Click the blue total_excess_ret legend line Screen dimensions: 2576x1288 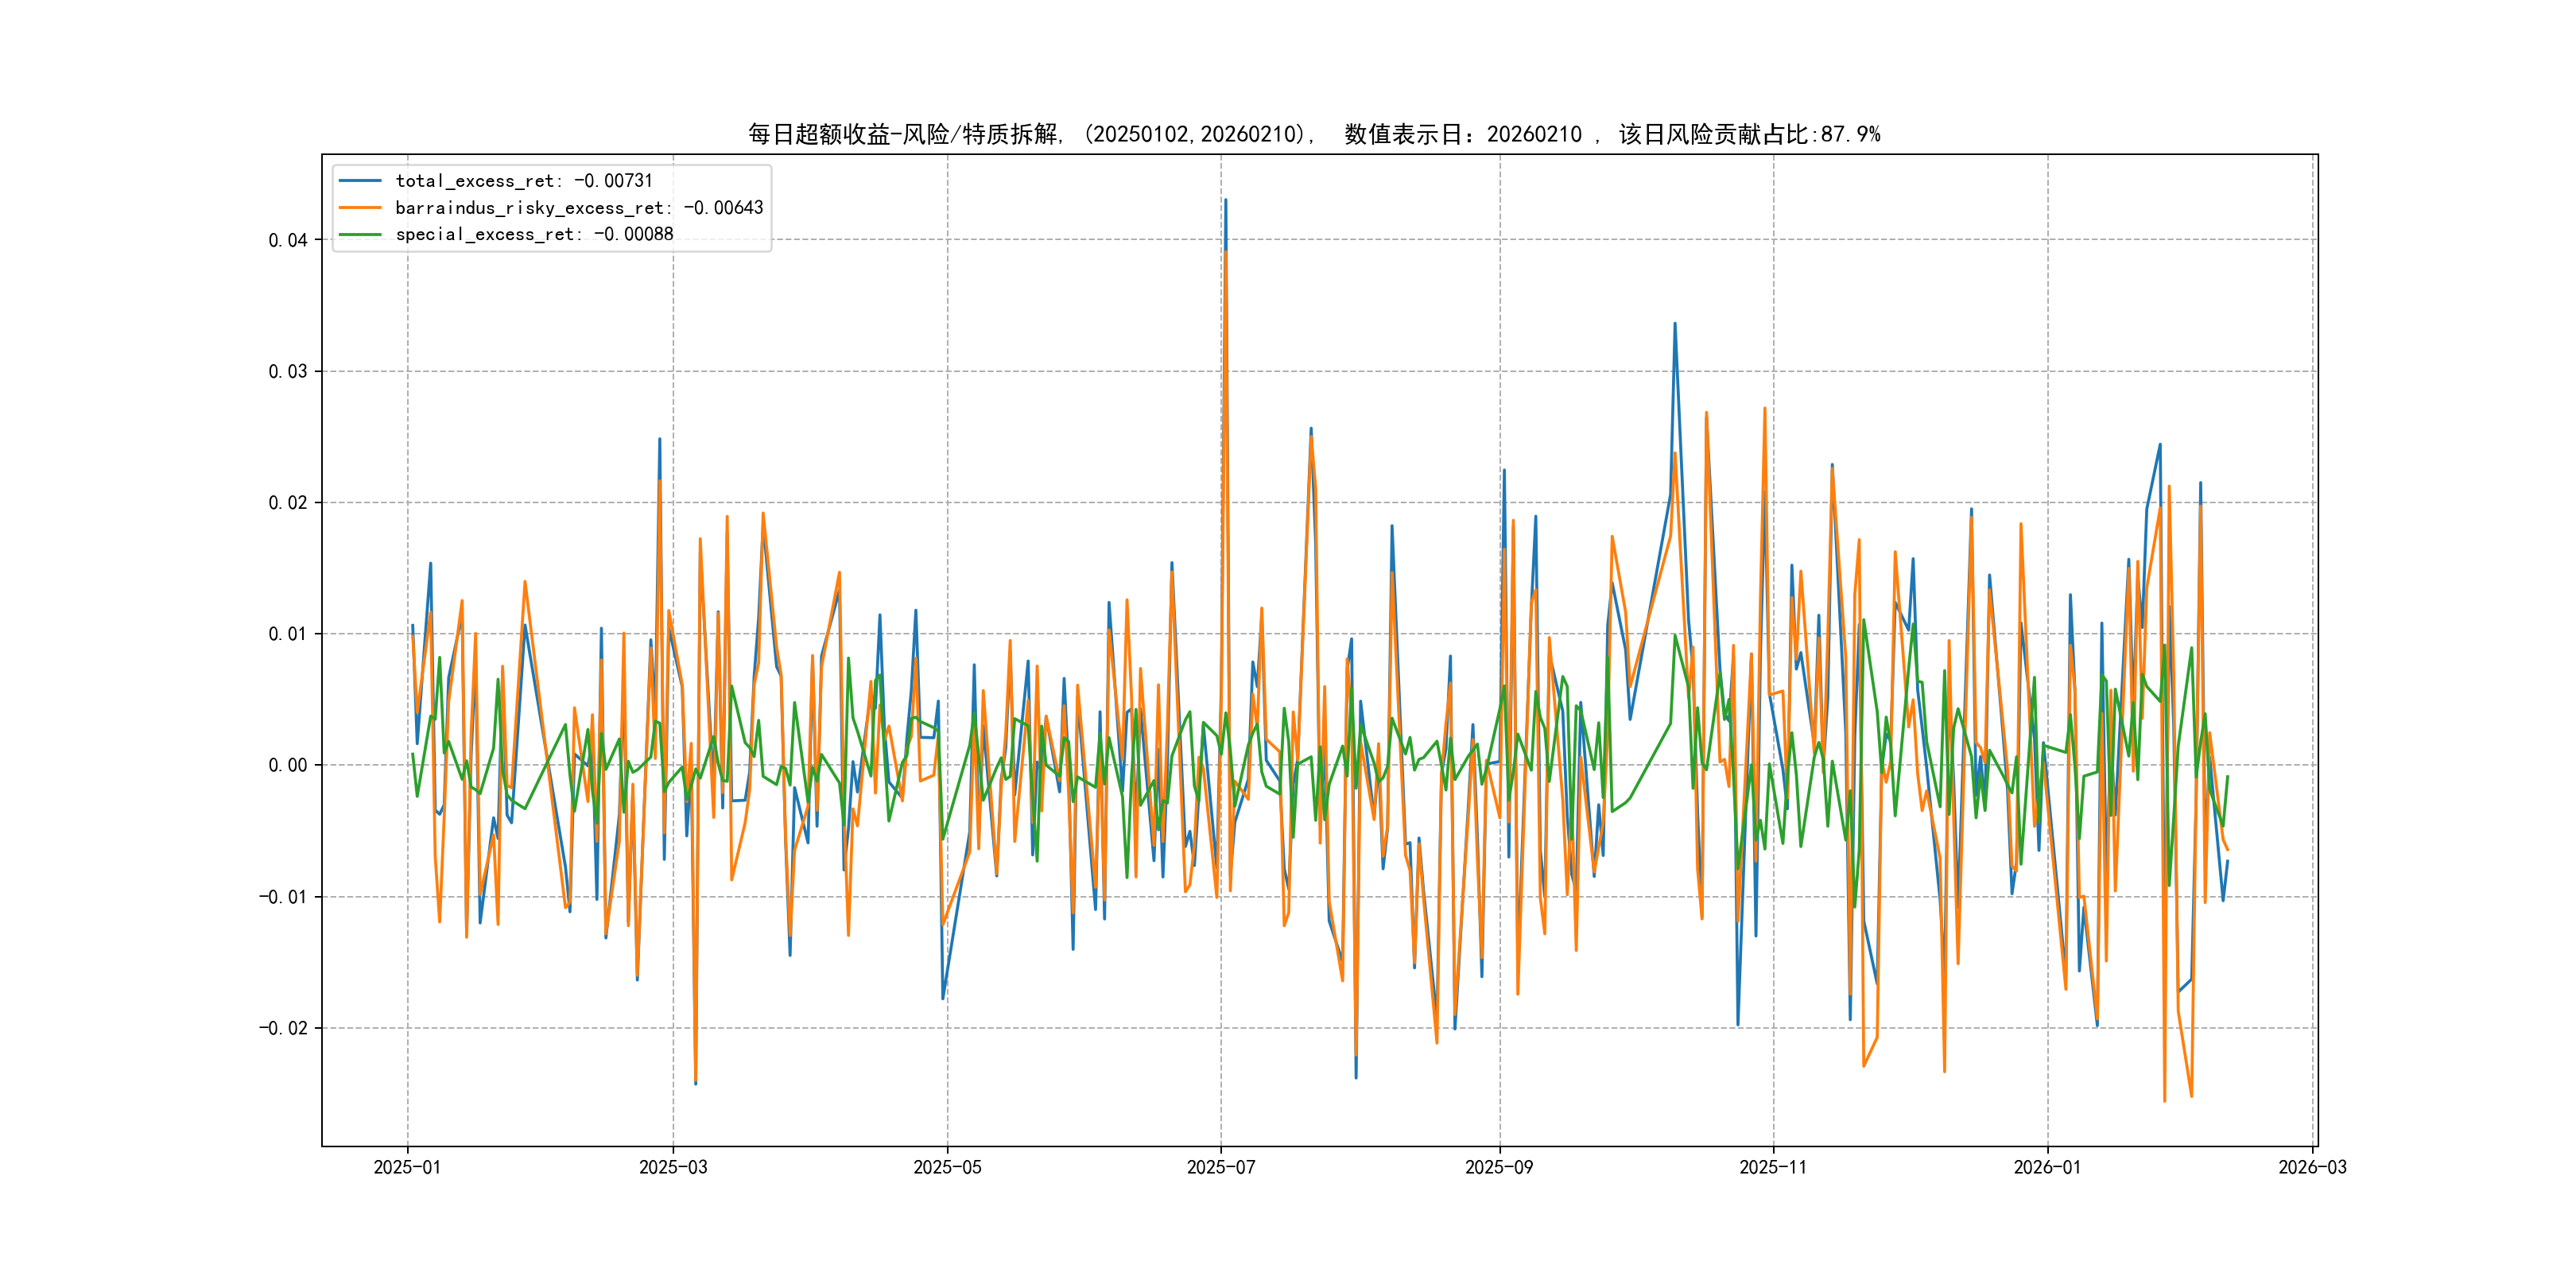(360, 181)
